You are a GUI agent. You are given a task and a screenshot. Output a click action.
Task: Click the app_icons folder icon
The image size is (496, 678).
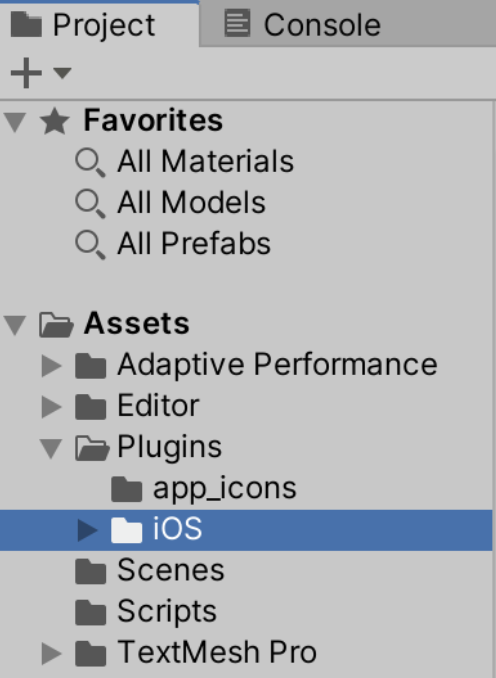pyautogui.click(x=126, y=489)
